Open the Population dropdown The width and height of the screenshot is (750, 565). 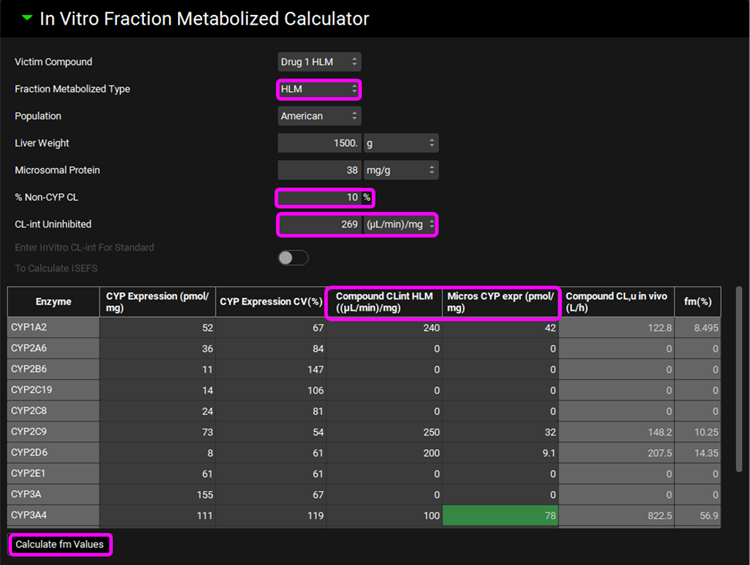click(x=318, y=116)
